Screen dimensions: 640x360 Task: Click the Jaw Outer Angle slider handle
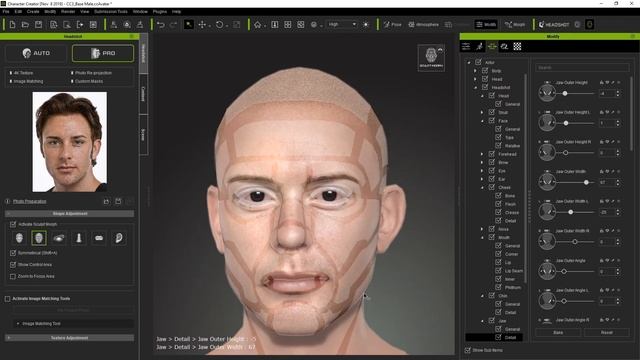[564, 271]
